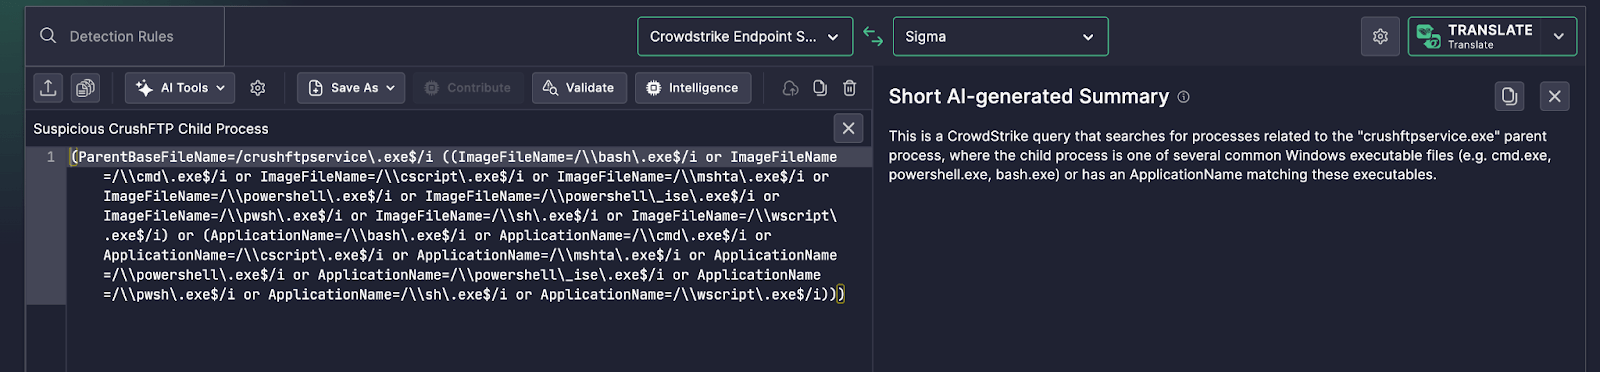Screen dimensions: 1600x372
Task: Expand the AI Tools dropdown
Action: tap(181, 88)
